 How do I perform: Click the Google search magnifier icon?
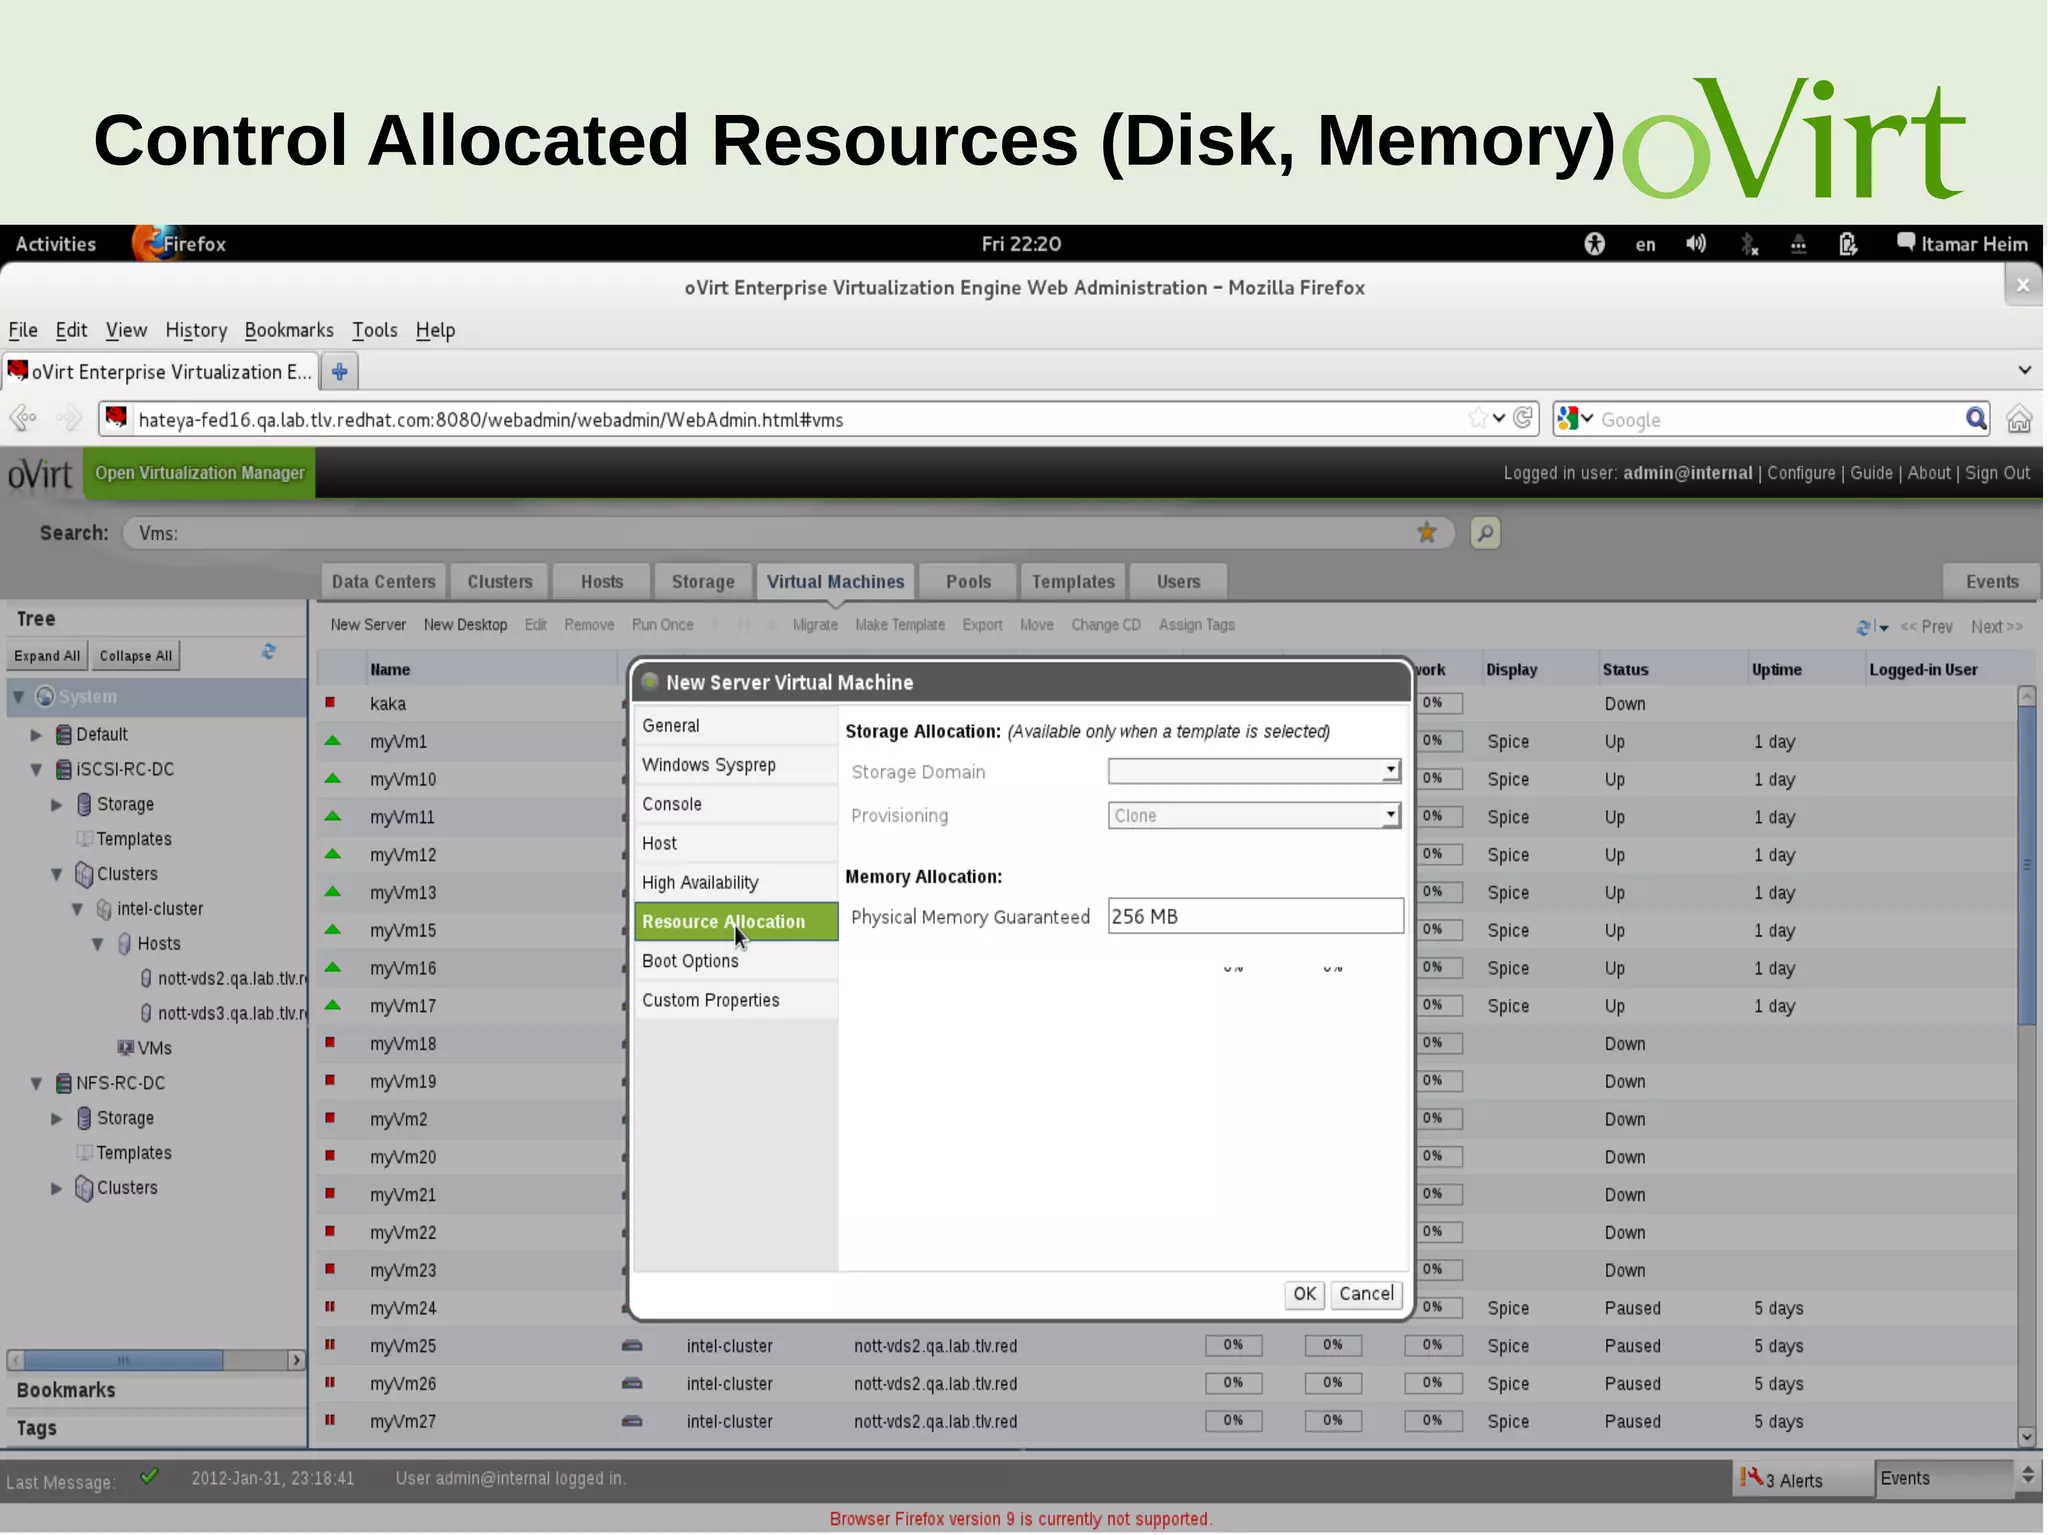point(1976,419)
